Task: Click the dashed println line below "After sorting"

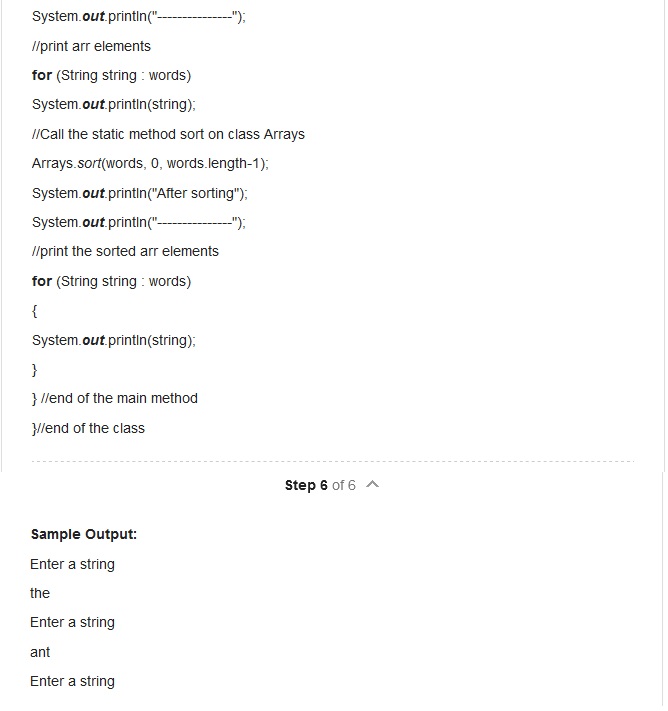Action: coord(139,222)
